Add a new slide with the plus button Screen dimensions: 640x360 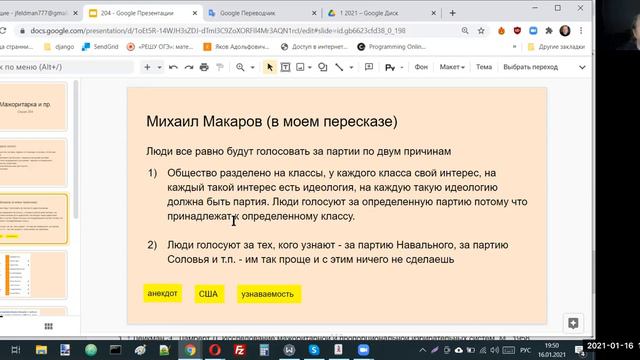[147, 67]
